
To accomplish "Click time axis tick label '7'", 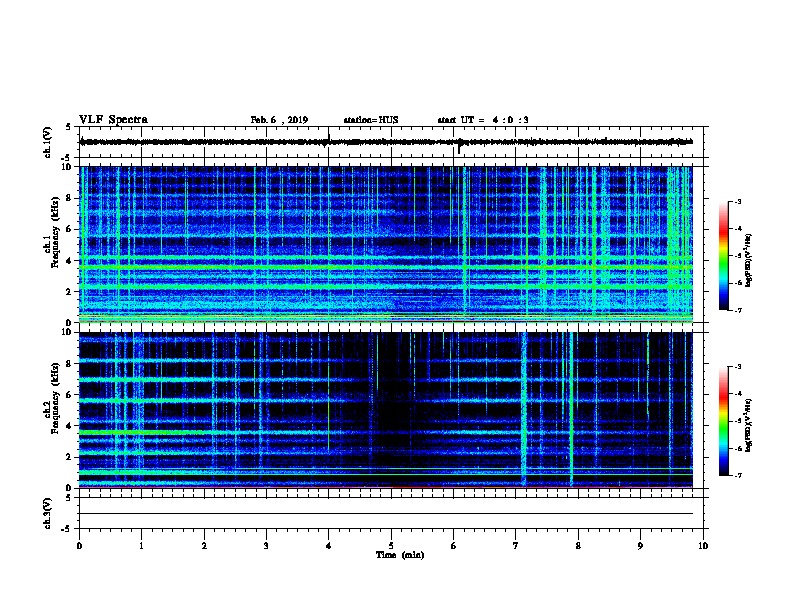I will tap(516, 546).
